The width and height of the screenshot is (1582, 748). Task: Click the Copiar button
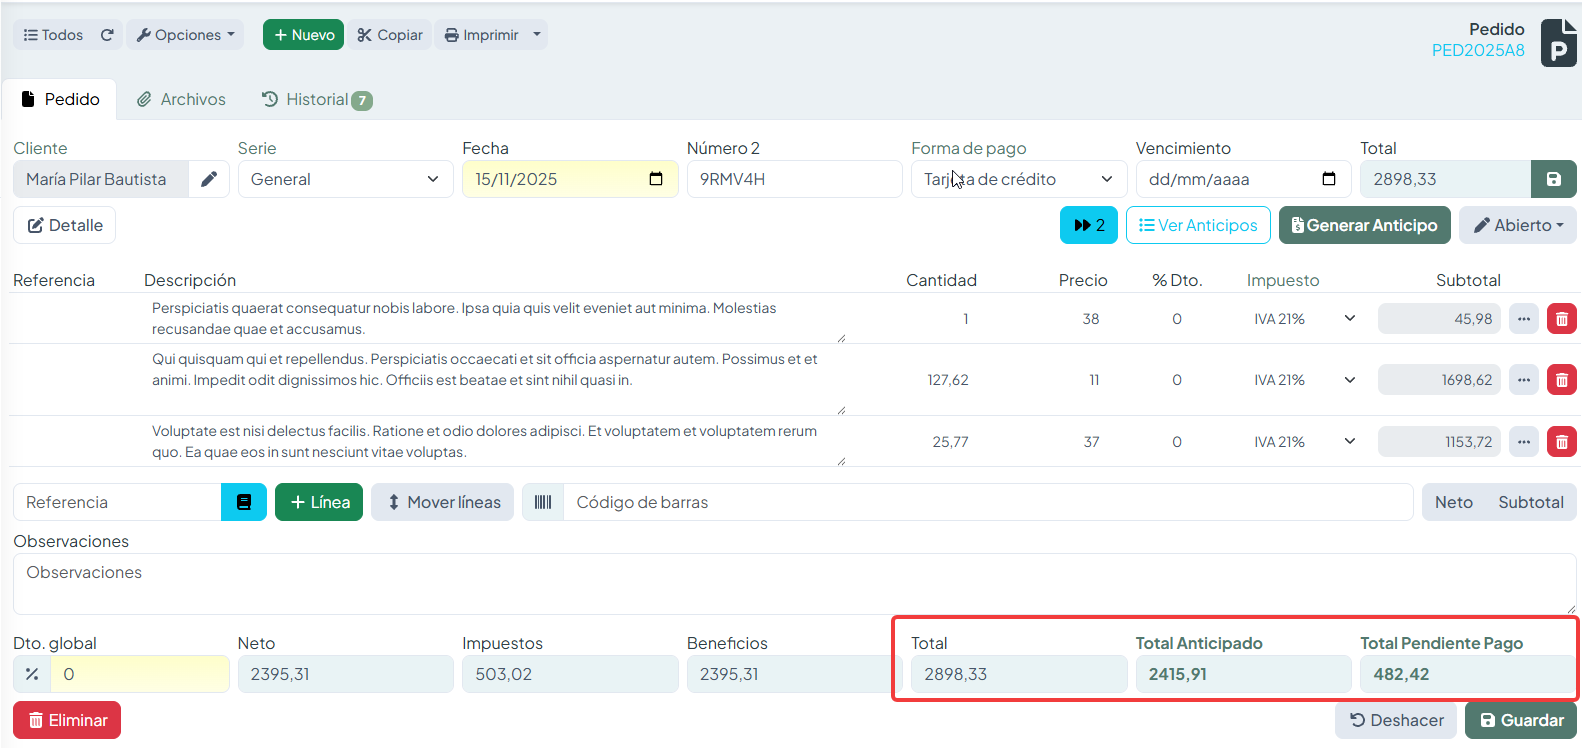(390, 35)
